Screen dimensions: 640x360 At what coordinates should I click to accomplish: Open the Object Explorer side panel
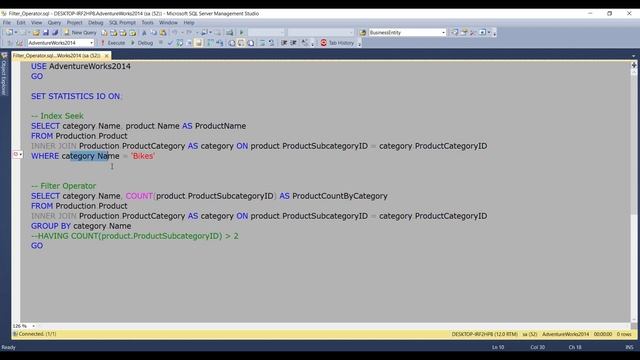[x=4, y=73]
